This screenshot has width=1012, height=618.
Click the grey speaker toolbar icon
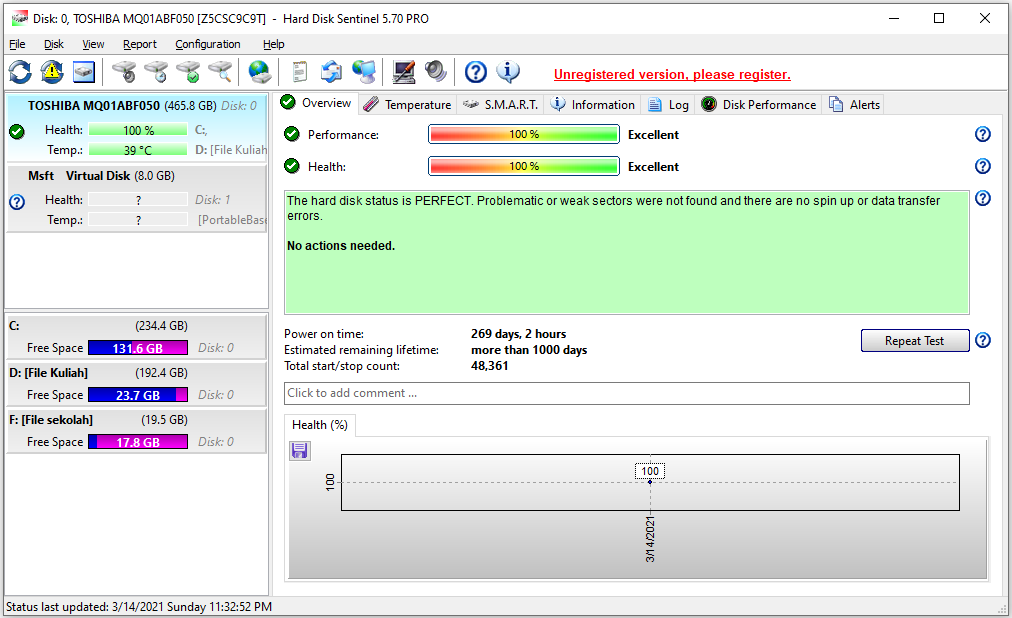click(x=436, y=72)
